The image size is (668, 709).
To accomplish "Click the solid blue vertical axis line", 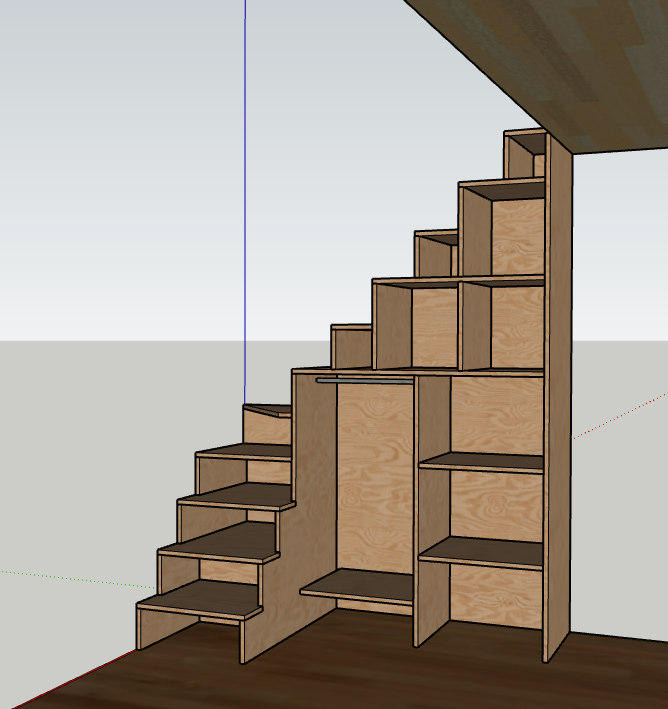I will 245,202.
